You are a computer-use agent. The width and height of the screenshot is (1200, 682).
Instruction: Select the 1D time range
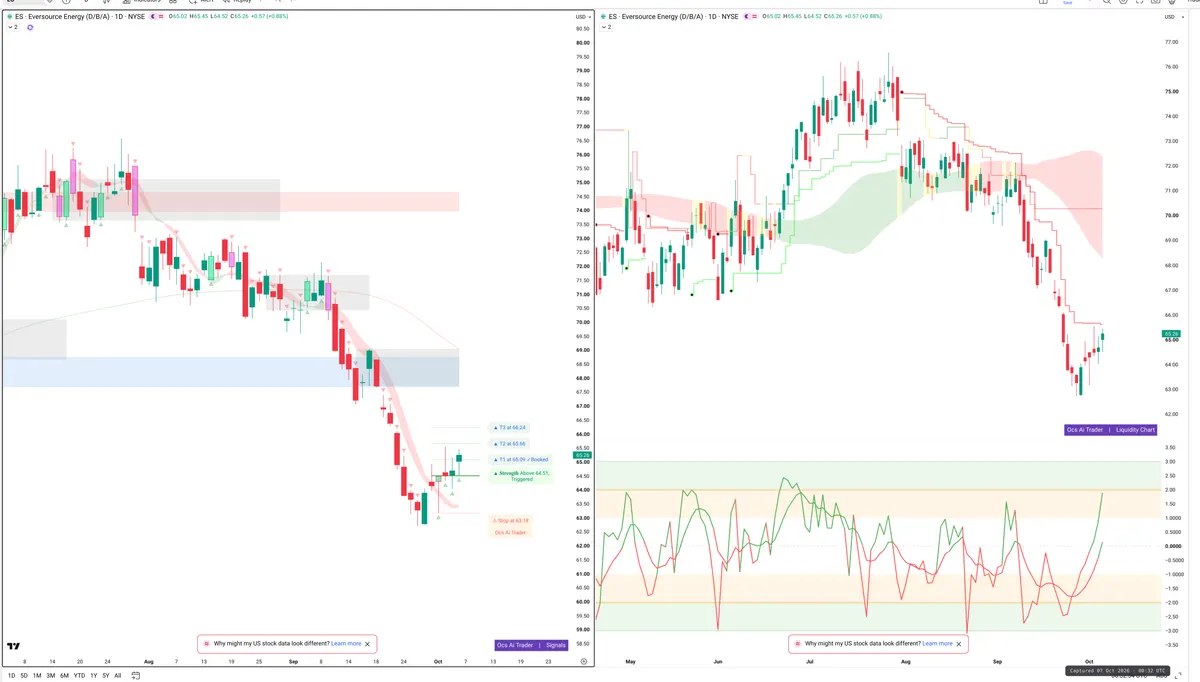tap(11, 676)
